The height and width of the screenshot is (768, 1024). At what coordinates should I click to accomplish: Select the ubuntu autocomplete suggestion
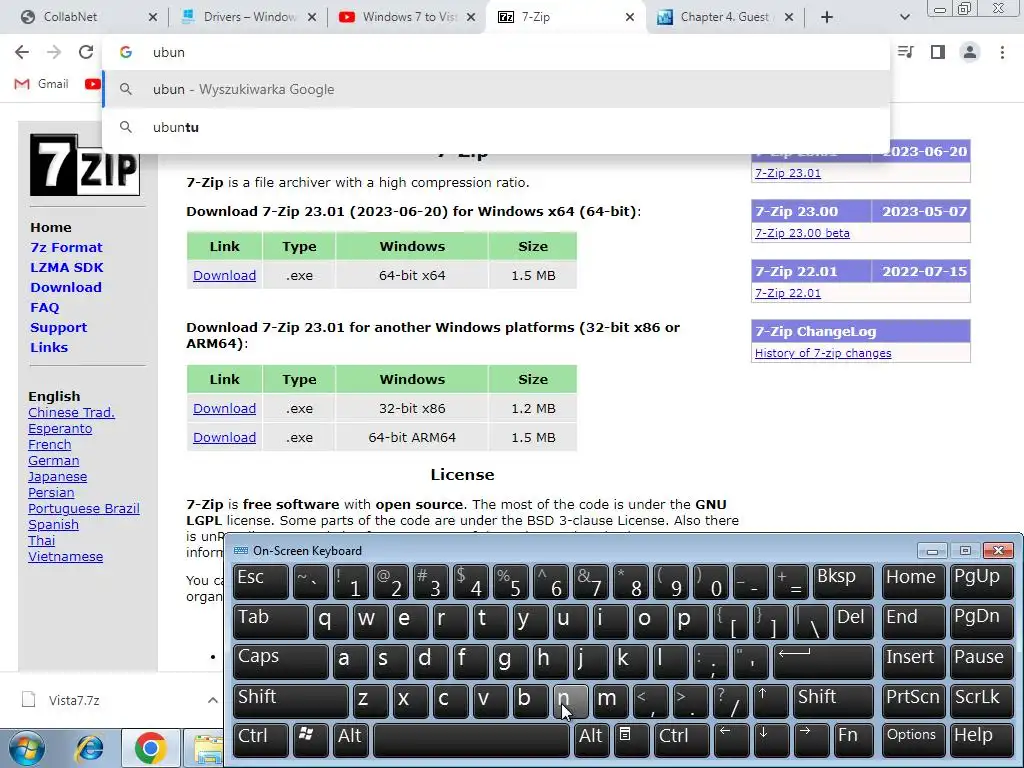click(496, 127)
